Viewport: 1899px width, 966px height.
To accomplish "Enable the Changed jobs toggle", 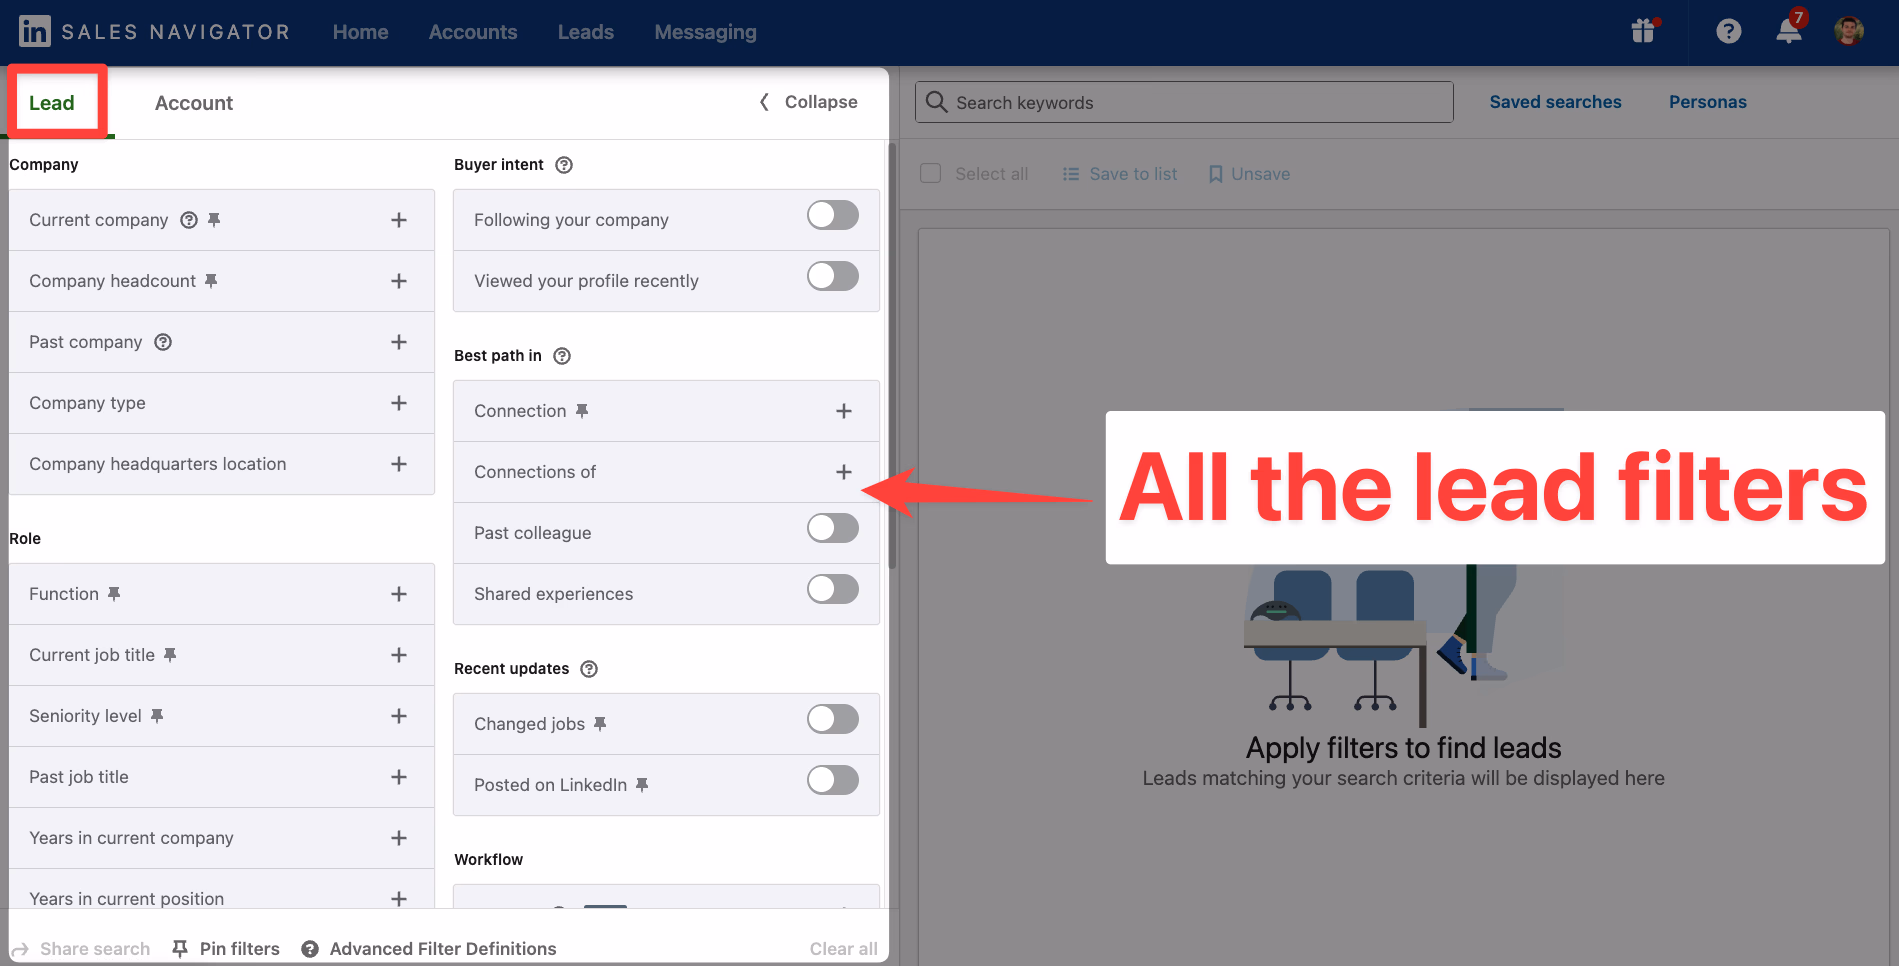I will tap(833, 719).
